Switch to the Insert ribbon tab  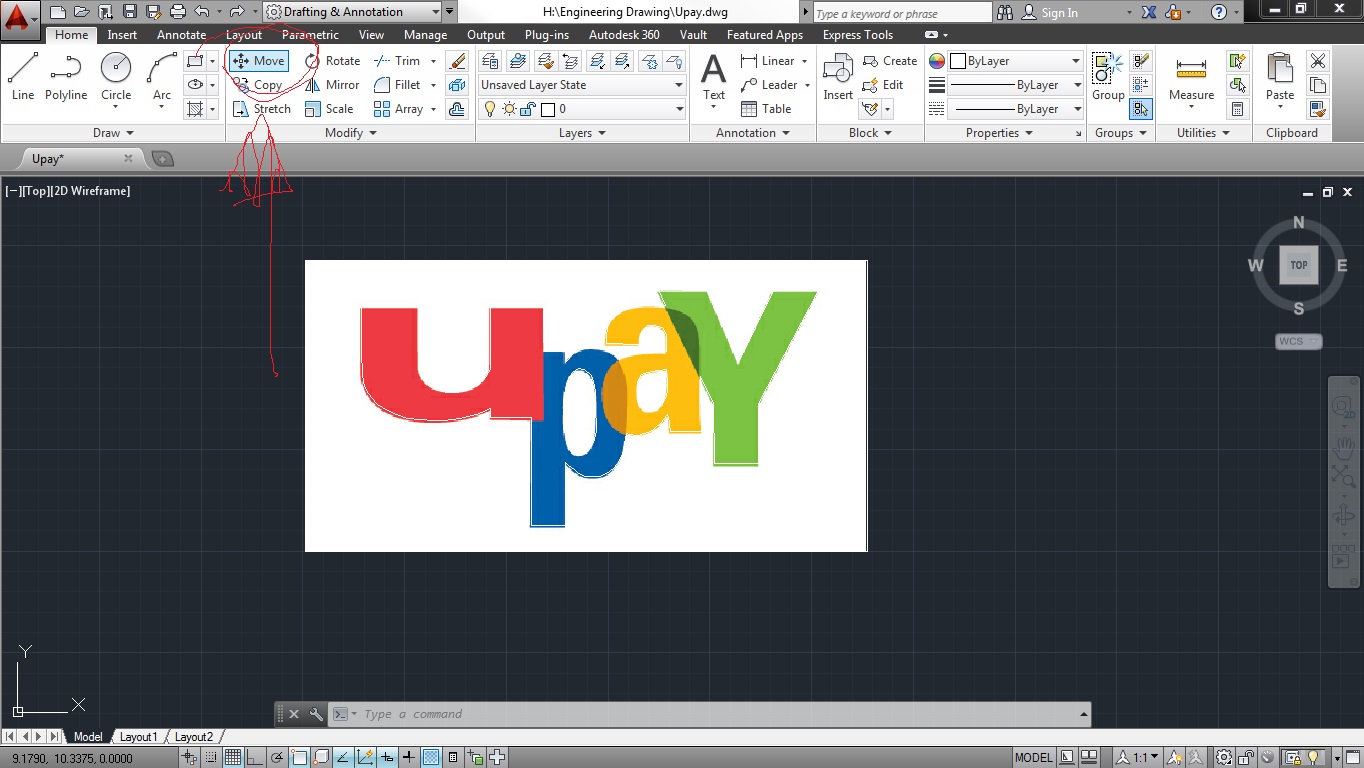[x=122, y=35]
